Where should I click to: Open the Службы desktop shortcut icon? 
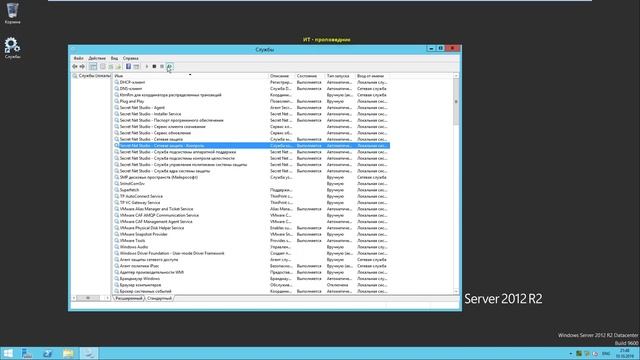pos(12,48)
